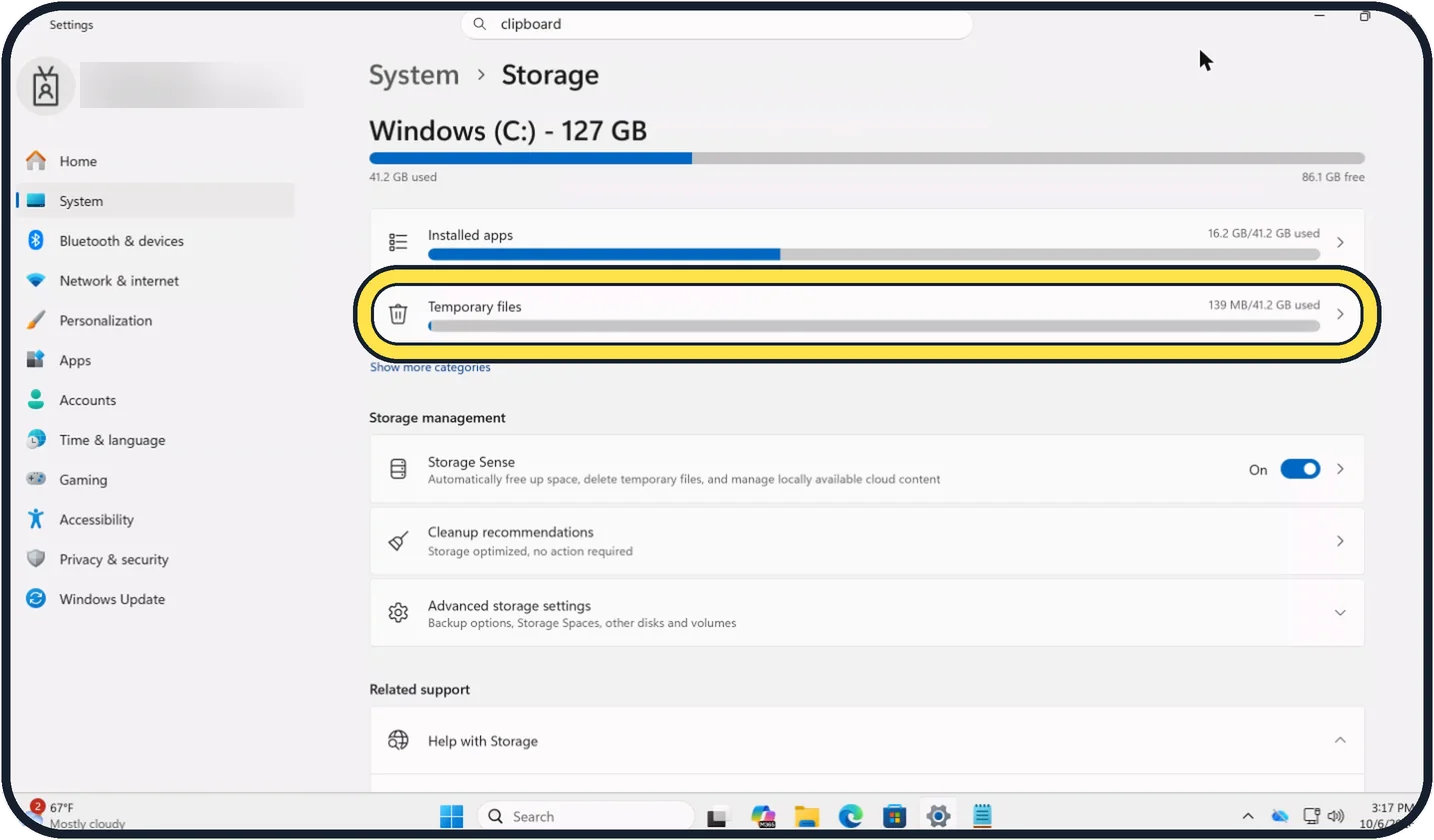The width and height of the screenshot is (1434, 840).
Task: Select the System icon in sidebar
Action: [36, 201]
